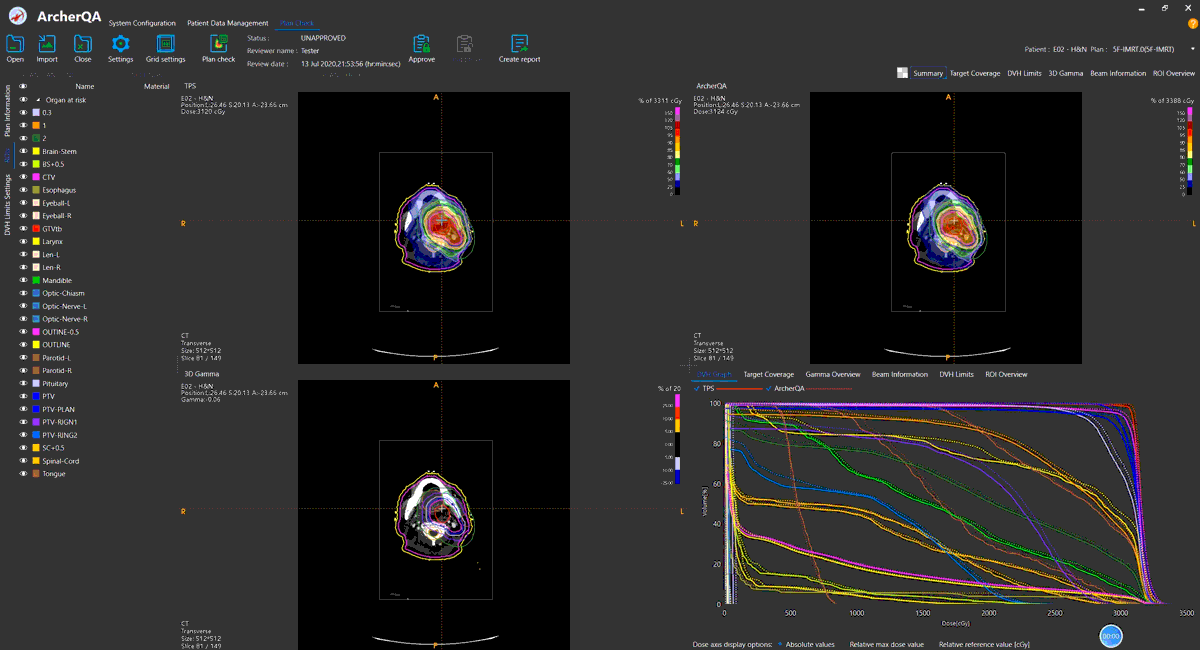Click the Open folder icon
The width and height of the screenshot is (1200, 650).
(x=15, y=43)
